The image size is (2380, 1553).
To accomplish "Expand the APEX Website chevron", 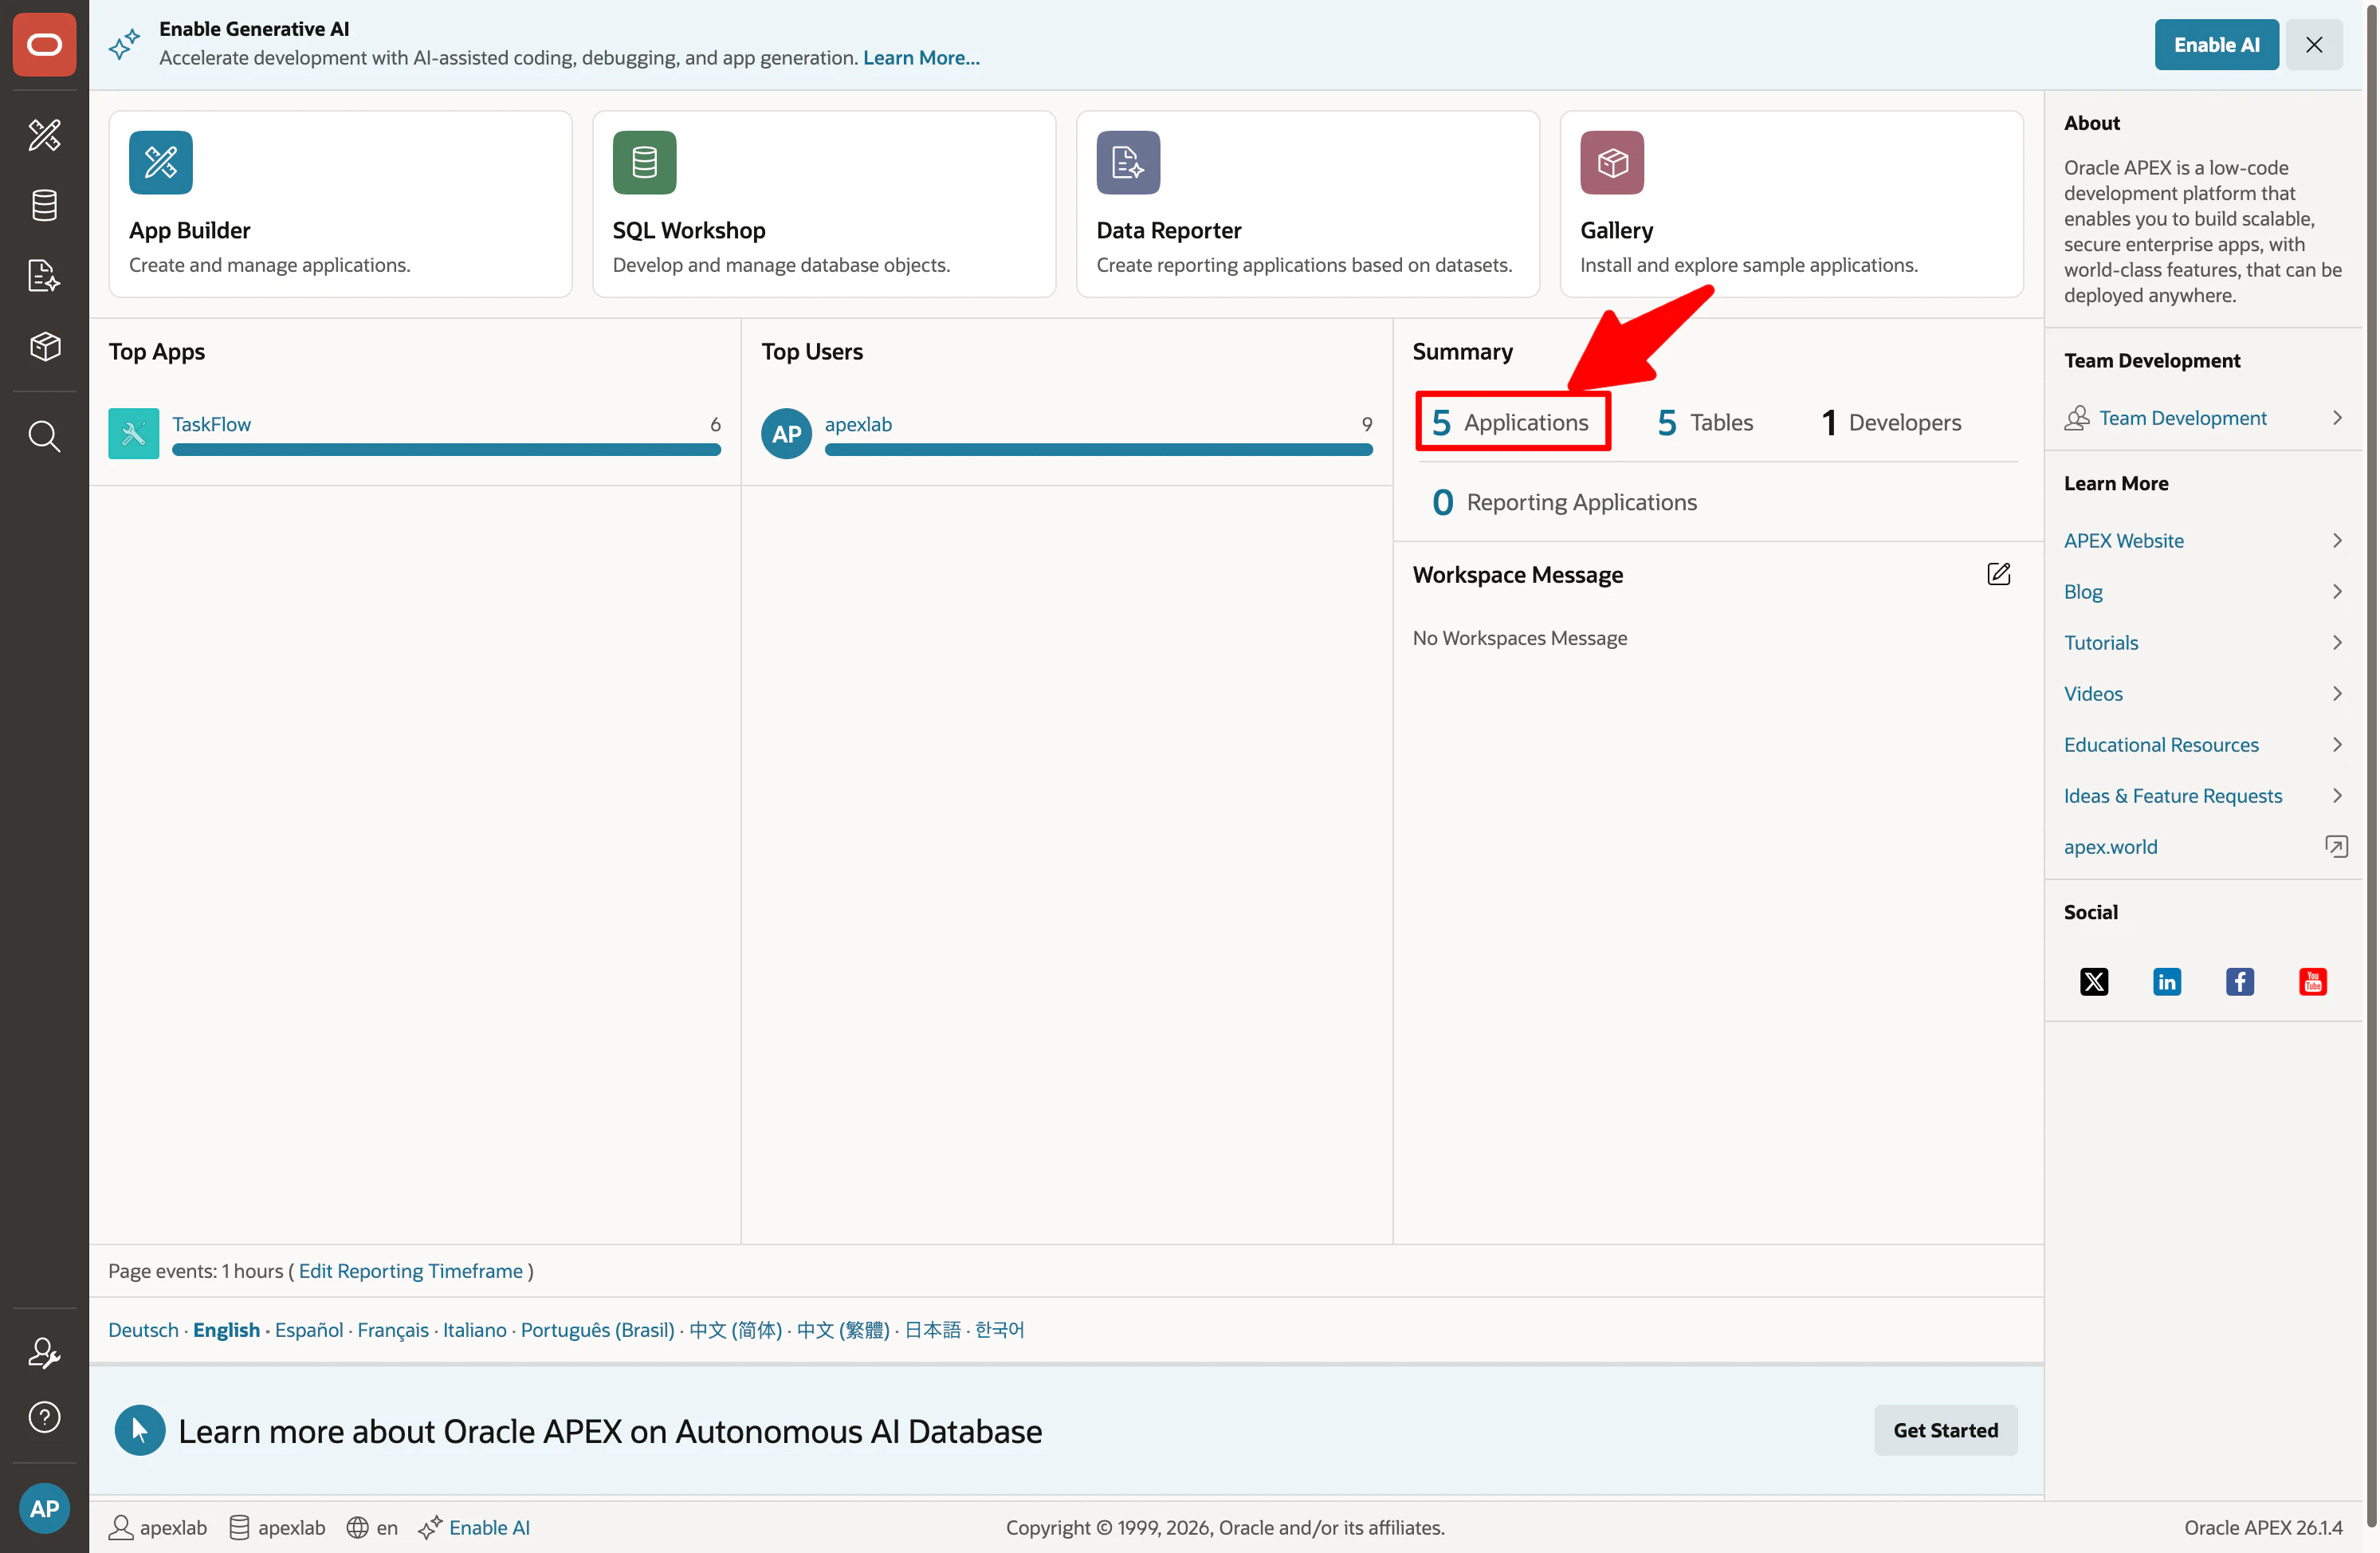I will (2338, 540).
